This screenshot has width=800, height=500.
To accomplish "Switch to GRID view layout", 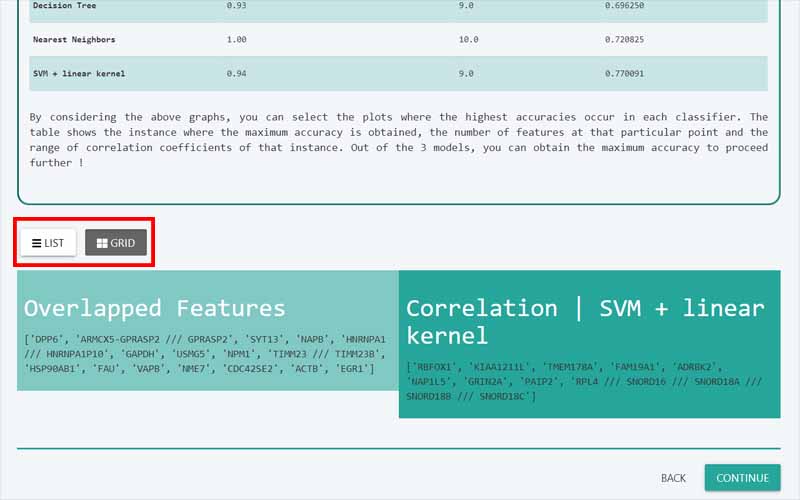I will tap(116, 243).
